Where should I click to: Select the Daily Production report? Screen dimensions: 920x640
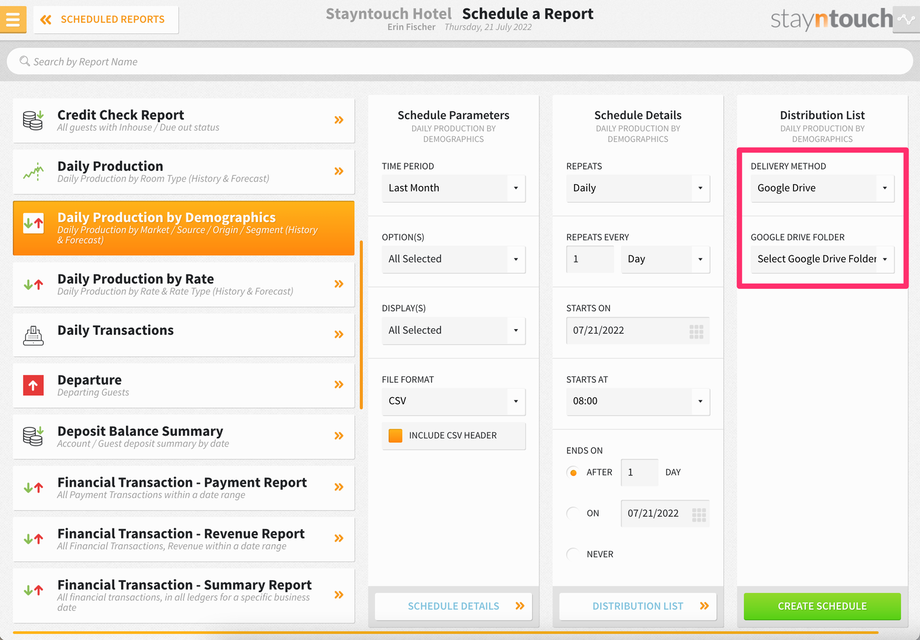click(x=184, y=171)
